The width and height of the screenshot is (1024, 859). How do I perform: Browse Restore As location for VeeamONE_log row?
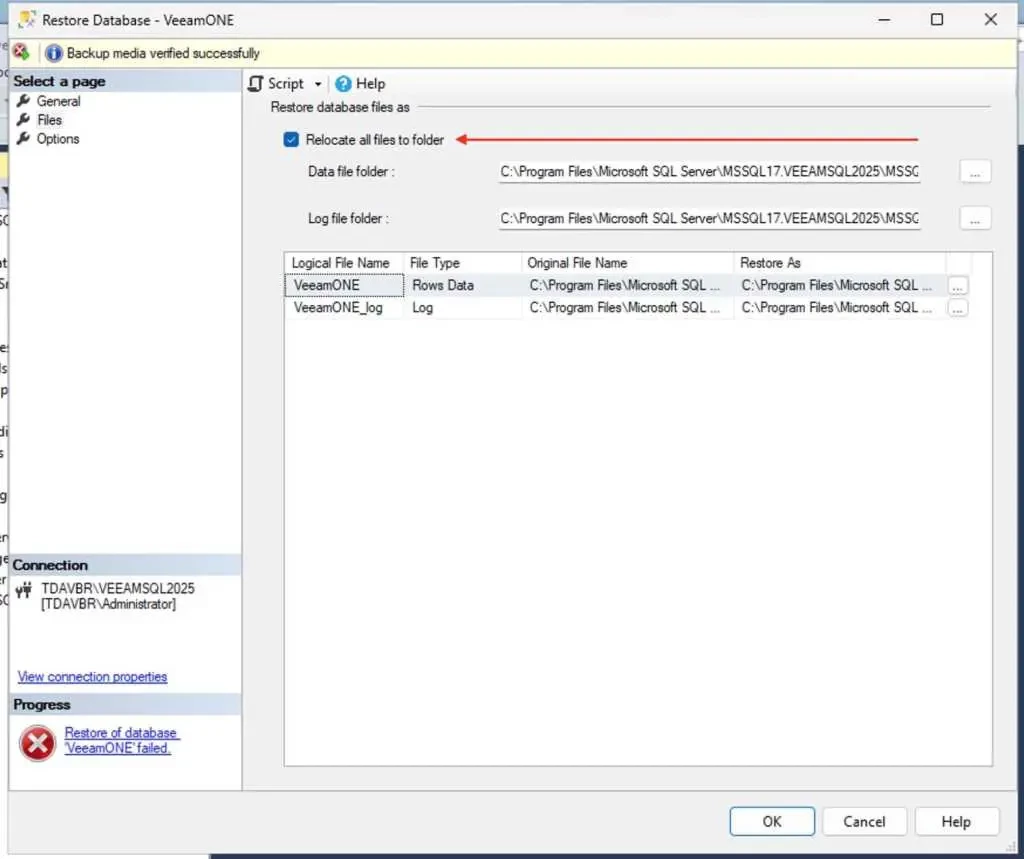point(957,308)
